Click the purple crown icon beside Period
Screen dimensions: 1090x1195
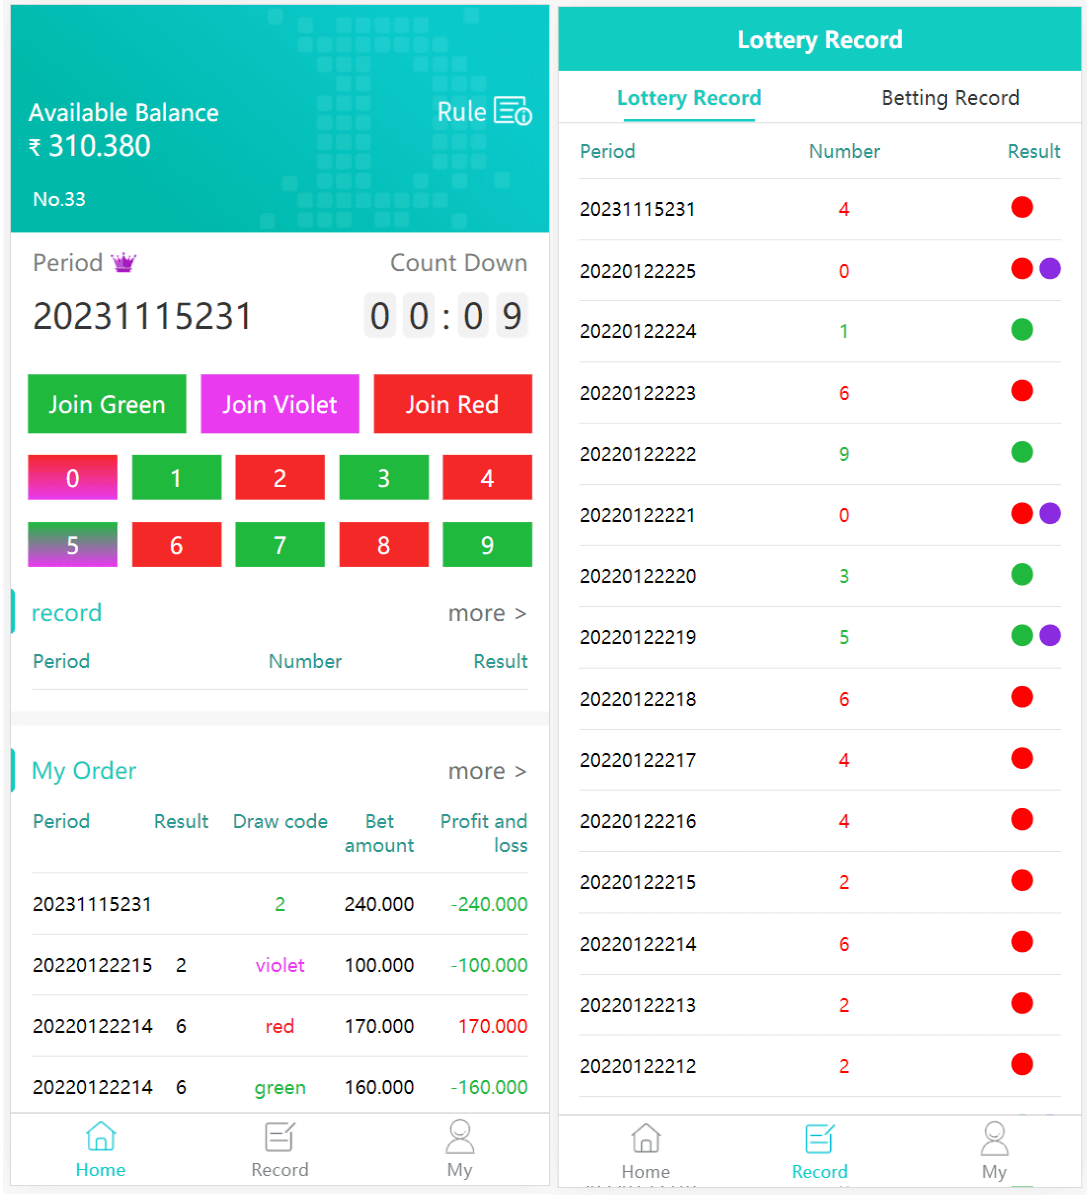[x=123, y=263]
